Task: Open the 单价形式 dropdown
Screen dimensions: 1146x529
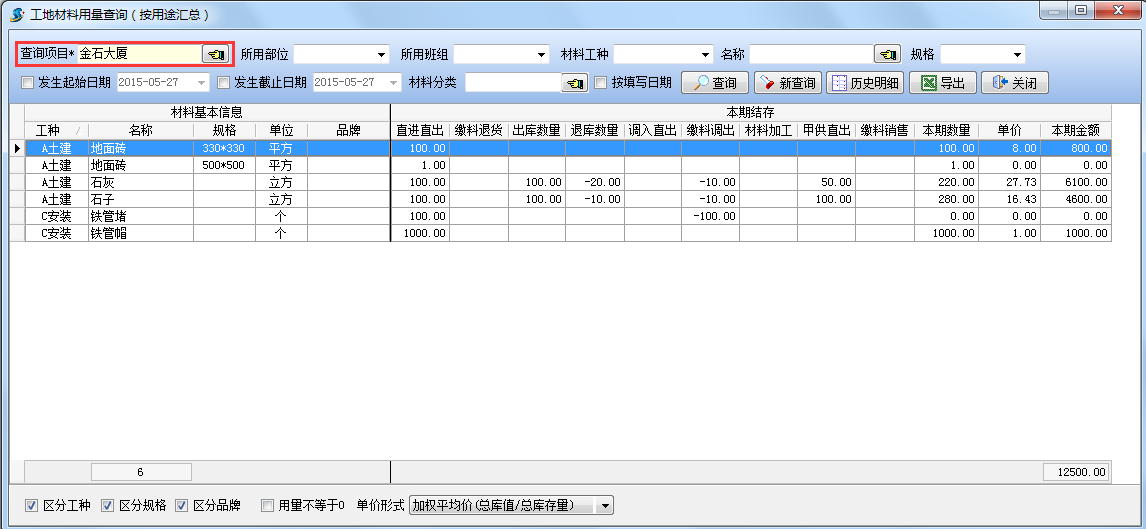Action: pyautogui.click(x=604, y=506)
